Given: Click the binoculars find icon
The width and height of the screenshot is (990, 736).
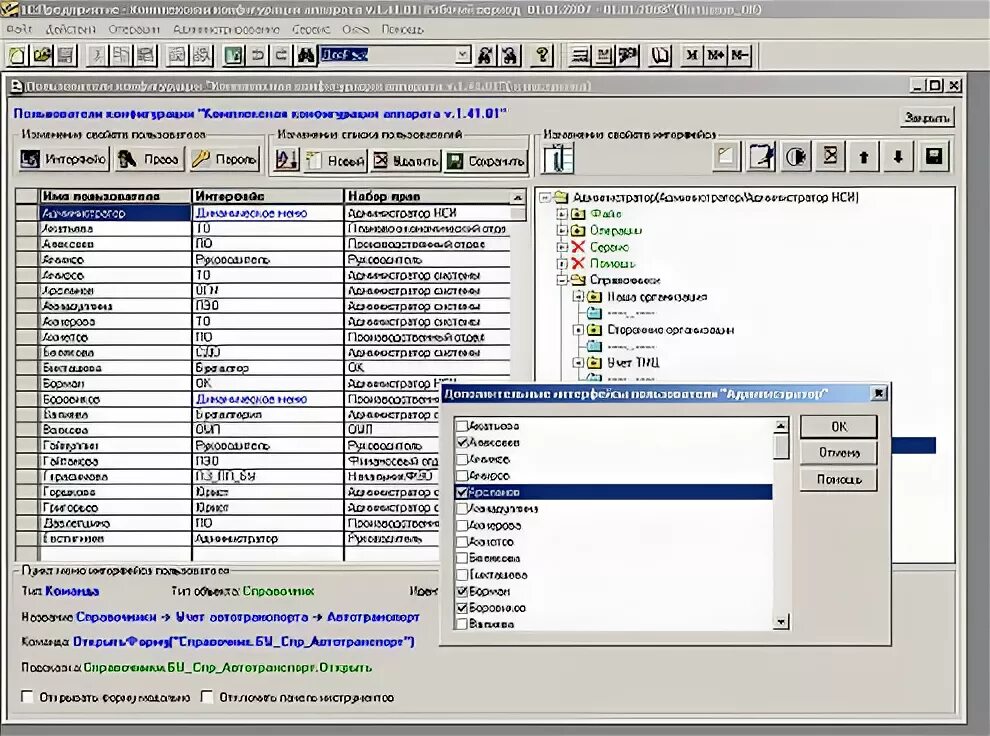Looking at the screenshot, I should 306,56.
